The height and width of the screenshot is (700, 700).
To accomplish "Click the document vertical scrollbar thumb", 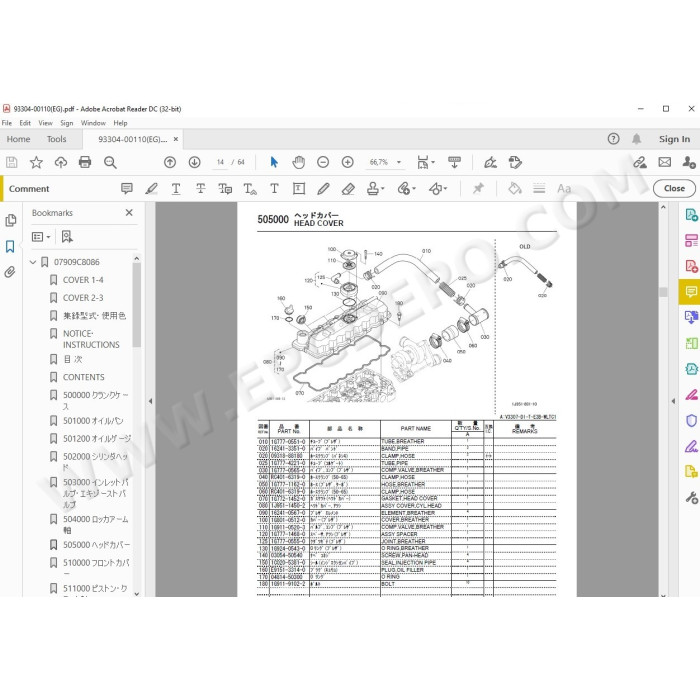I will pyautogui.click(x=663, y=292).
